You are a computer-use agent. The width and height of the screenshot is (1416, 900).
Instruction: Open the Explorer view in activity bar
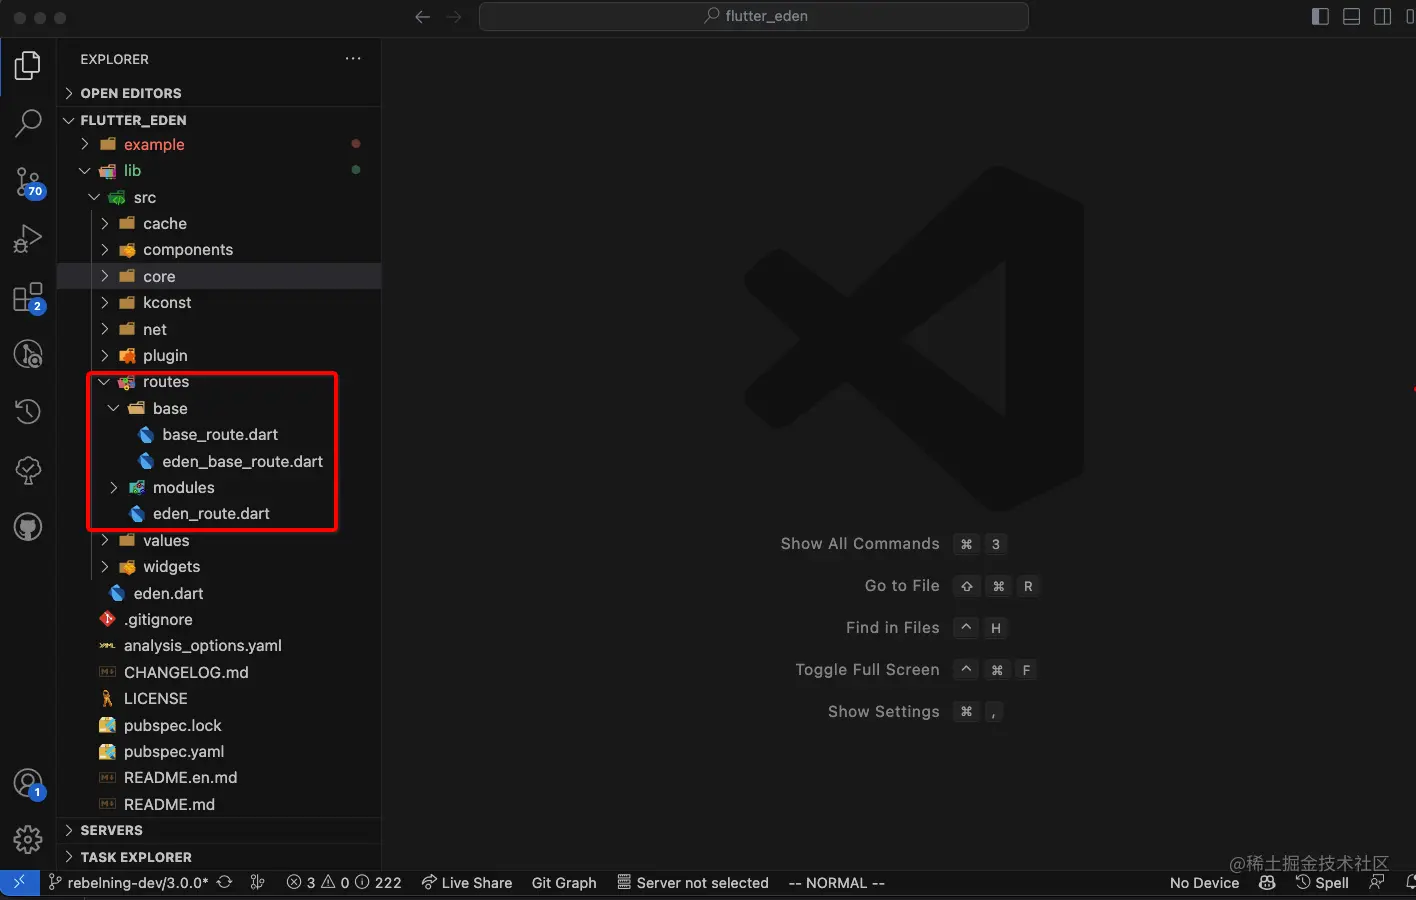tap(28, 66)
